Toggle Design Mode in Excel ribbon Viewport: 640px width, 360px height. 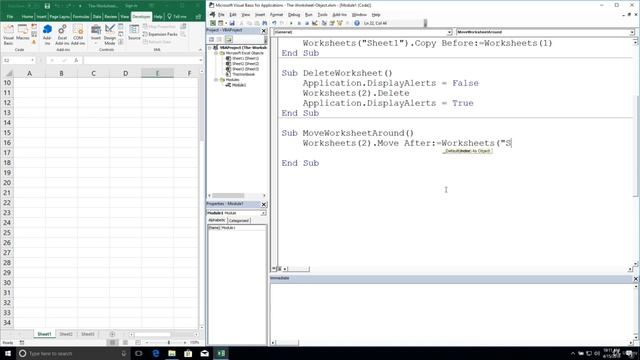coord(110,34)
